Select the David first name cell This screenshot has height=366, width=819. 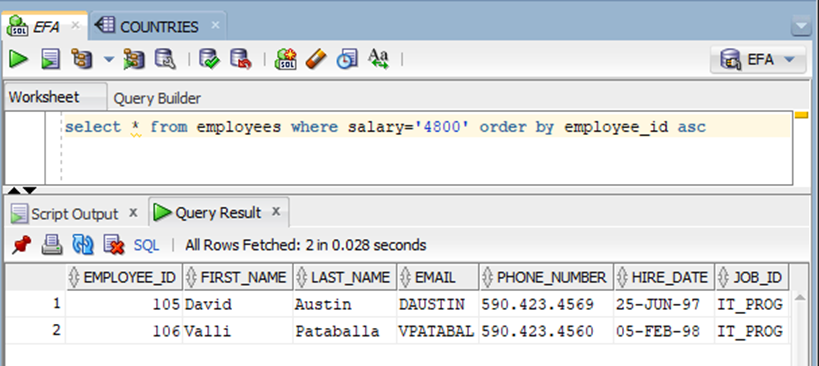237,304
